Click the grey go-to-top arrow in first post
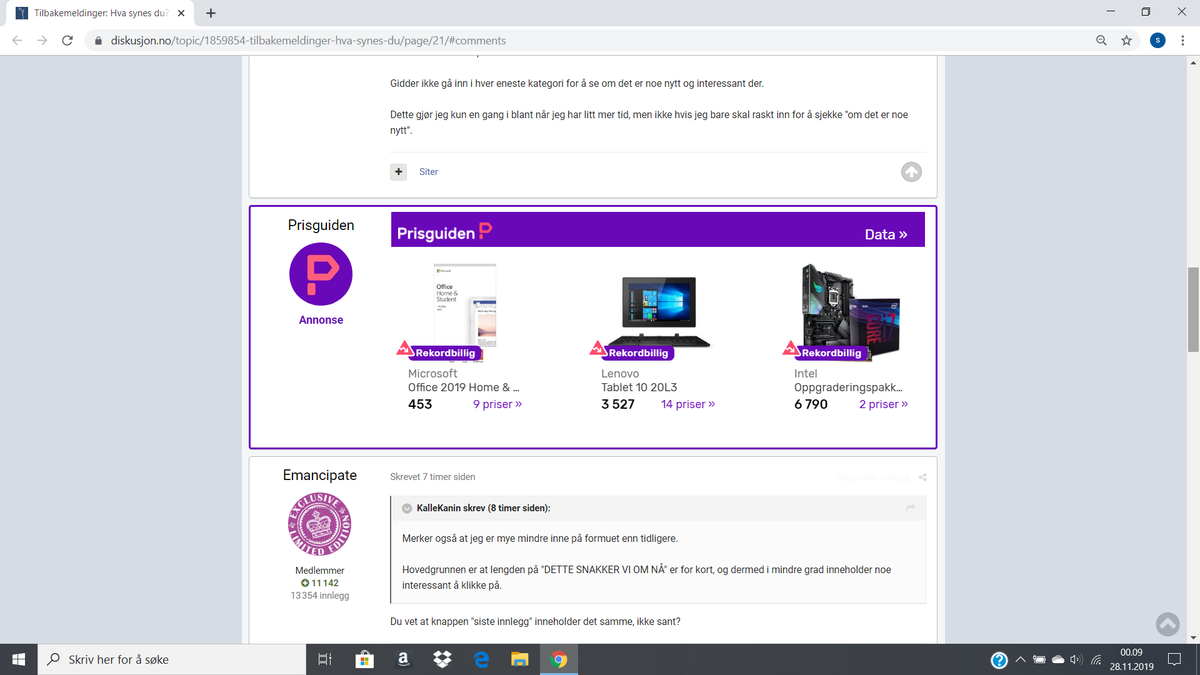This screenshot has height=675, width=1200. (x=911, y=172)
